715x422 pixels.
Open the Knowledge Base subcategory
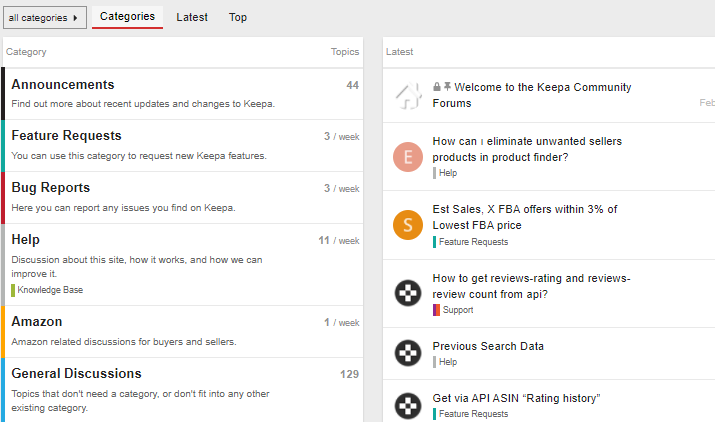point(47,290)
